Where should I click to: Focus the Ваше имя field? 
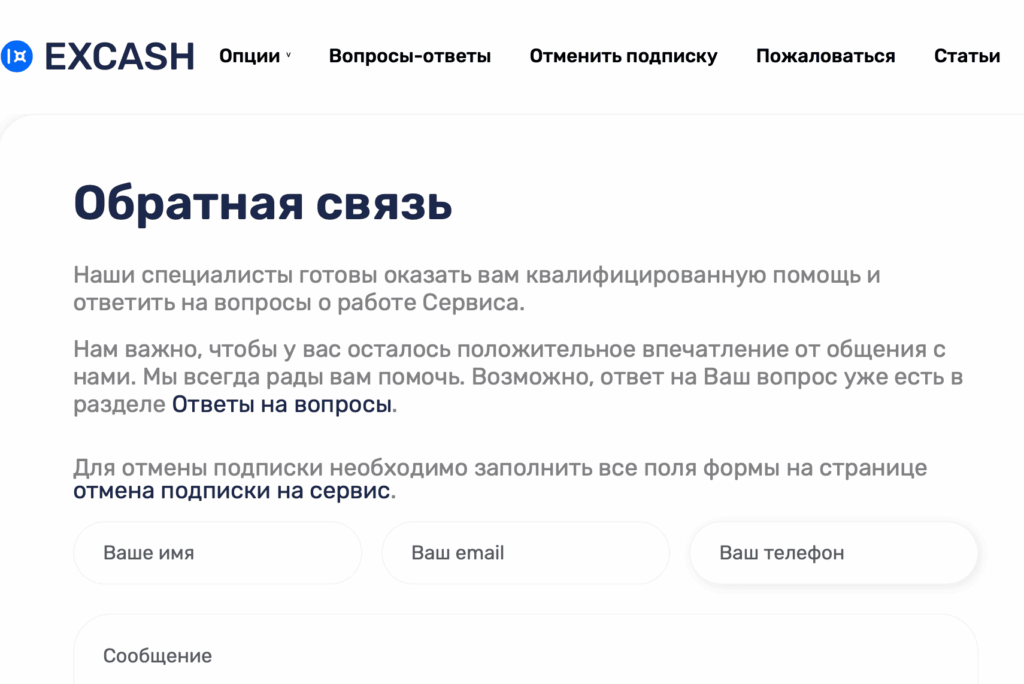(x=217, y=553)
